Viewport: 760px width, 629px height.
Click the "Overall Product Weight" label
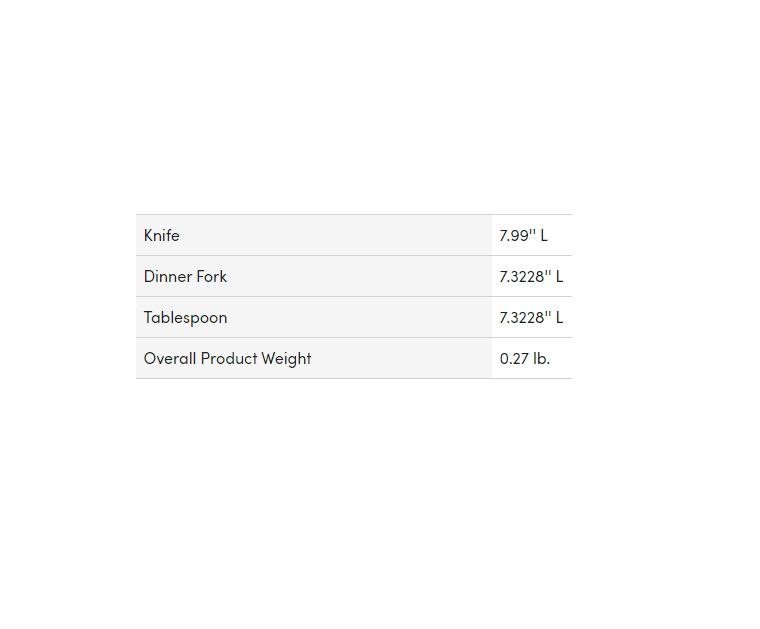click(227, 359)
